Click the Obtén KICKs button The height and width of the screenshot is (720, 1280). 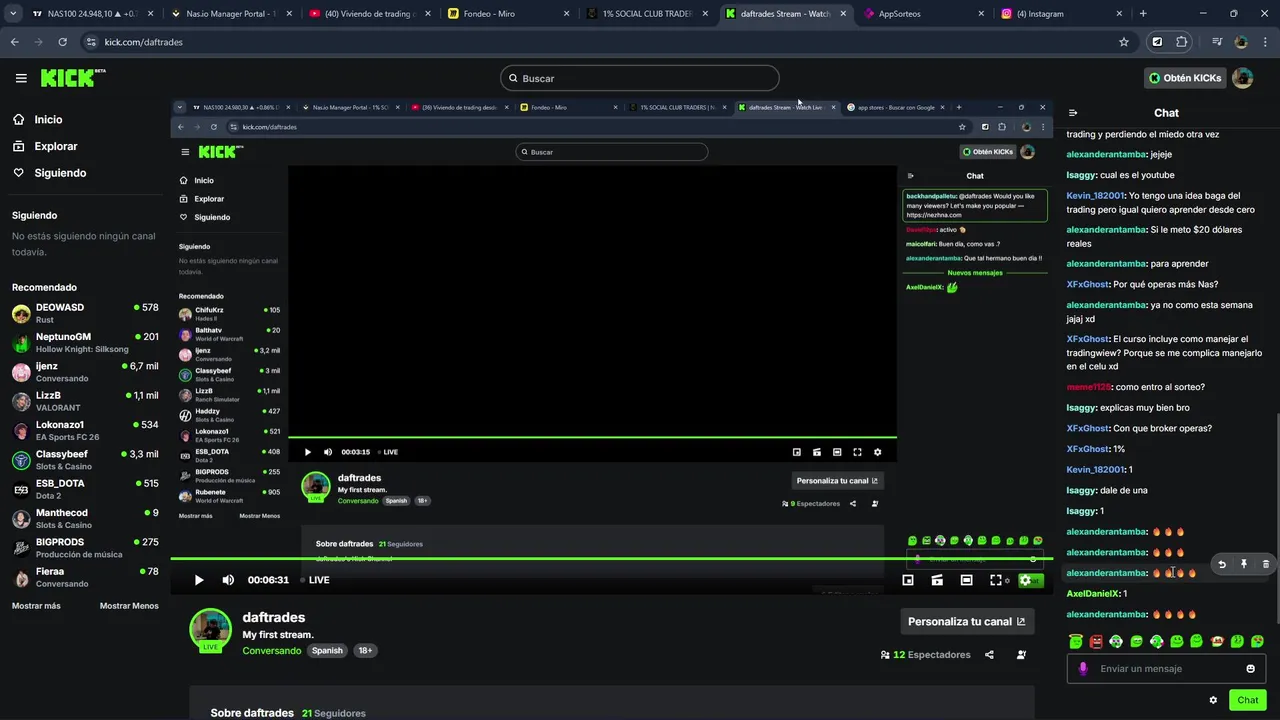(x=1185, y=78)
